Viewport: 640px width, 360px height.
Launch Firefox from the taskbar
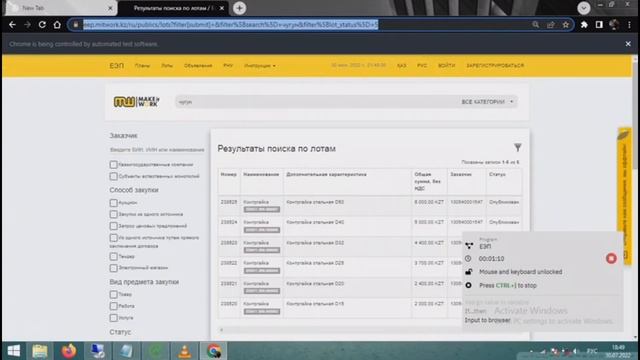[69, 351]
